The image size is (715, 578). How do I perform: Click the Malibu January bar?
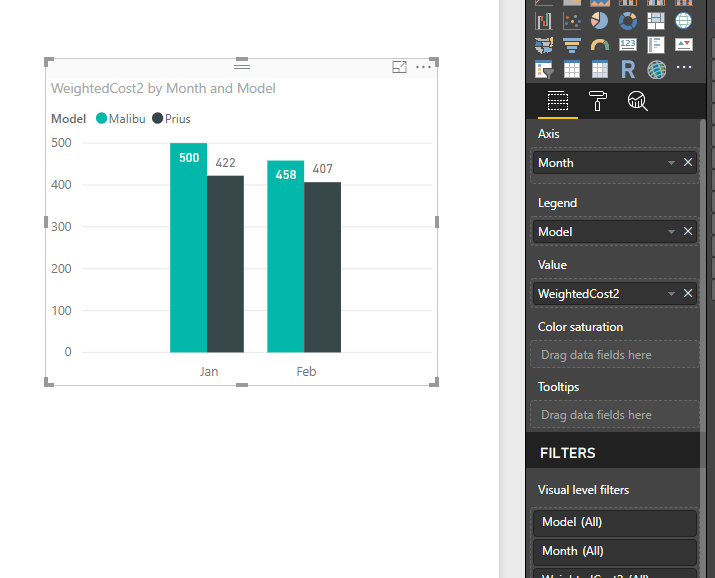(x=188, y=248)
